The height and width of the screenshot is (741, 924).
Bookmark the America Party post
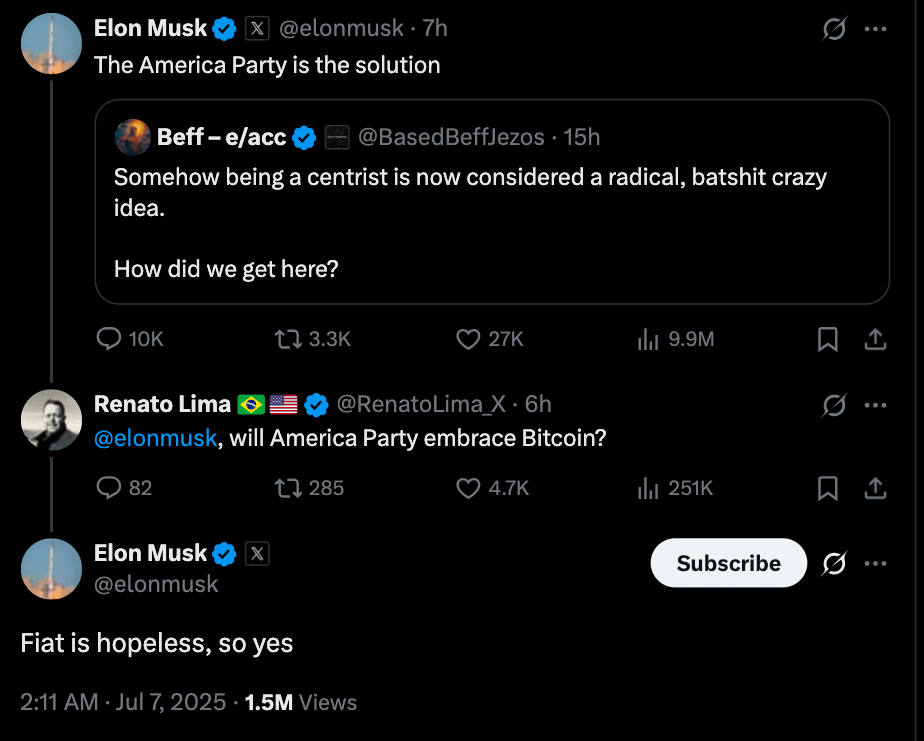coord(828,340)
